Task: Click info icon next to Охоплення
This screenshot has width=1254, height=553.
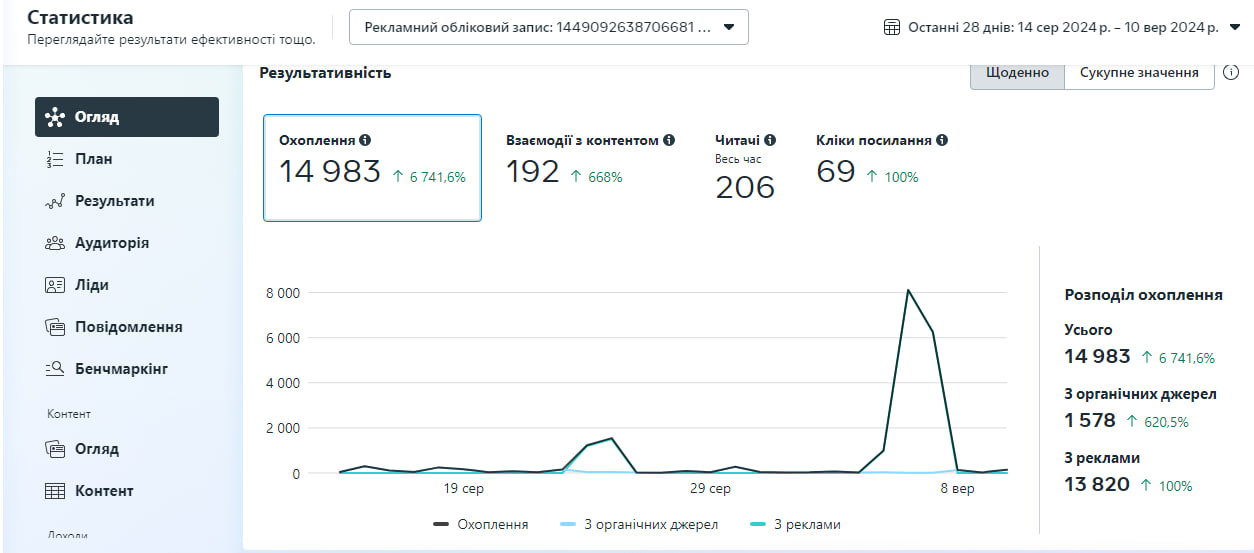Action: [x=365, y=141]
